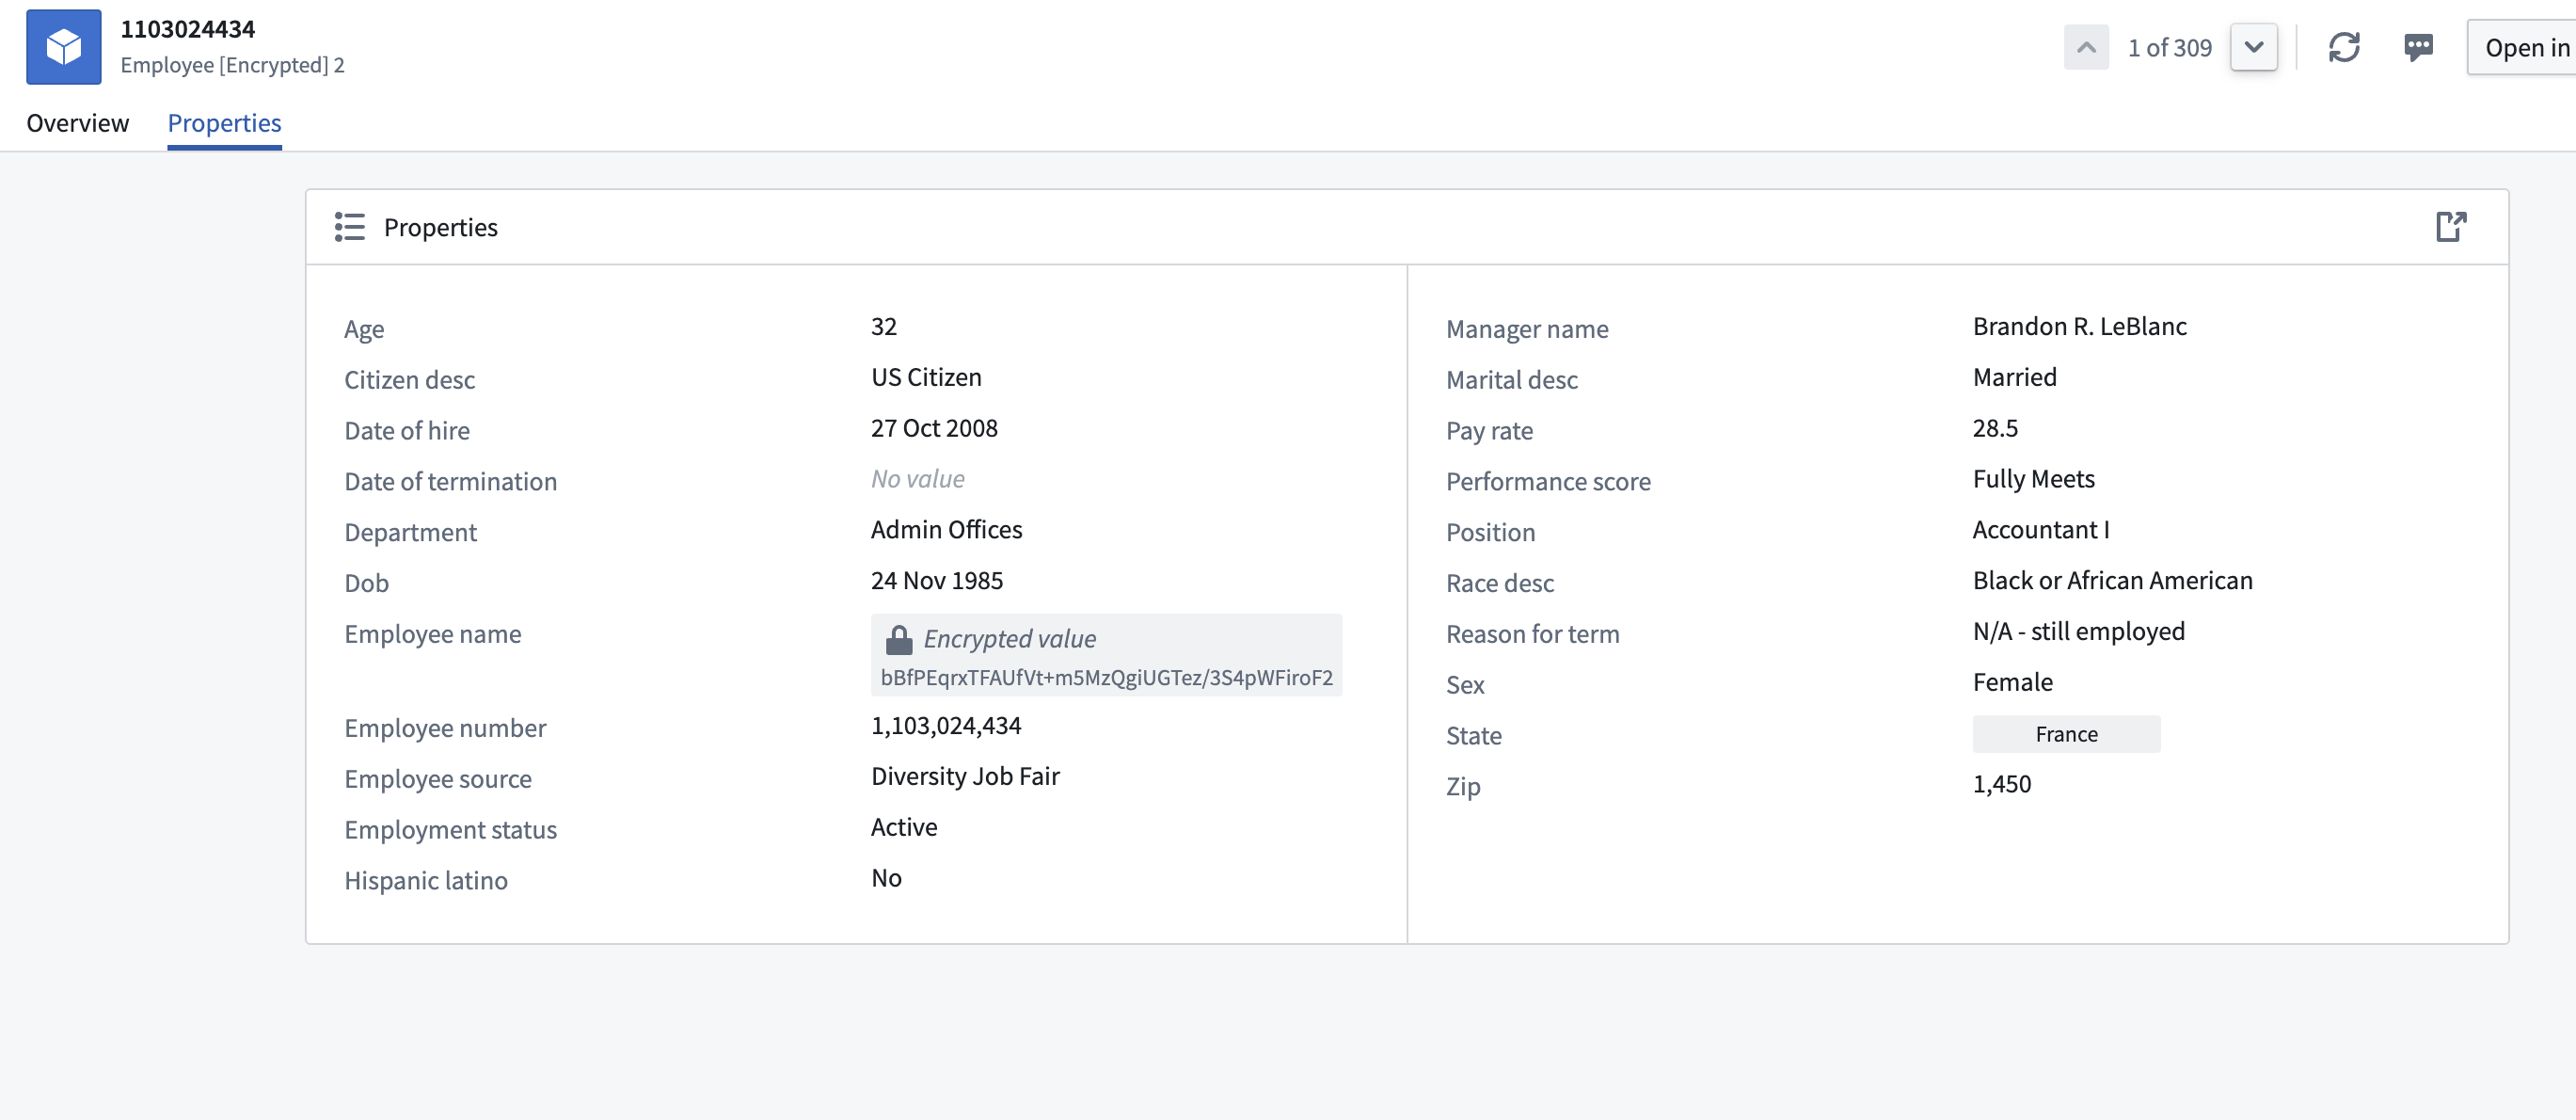Click the title 1103024434

click(x=188, y=29)
